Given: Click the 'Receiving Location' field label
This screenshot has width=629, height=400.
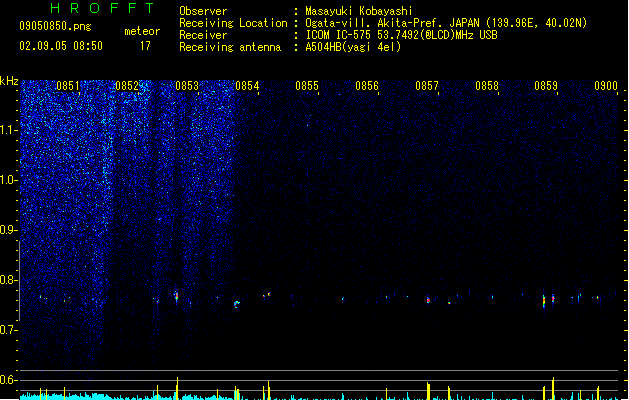Looking at the screenshot, I should [233, 23].
